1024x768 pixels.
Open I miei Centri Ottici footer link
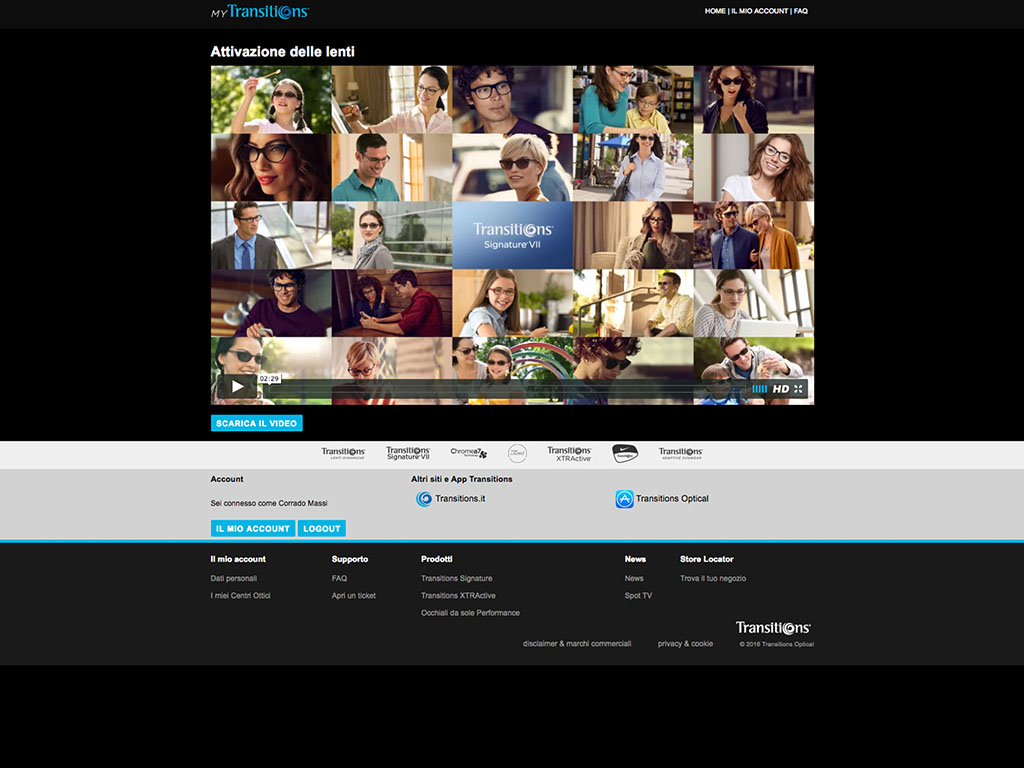click(x=240, y=596)
